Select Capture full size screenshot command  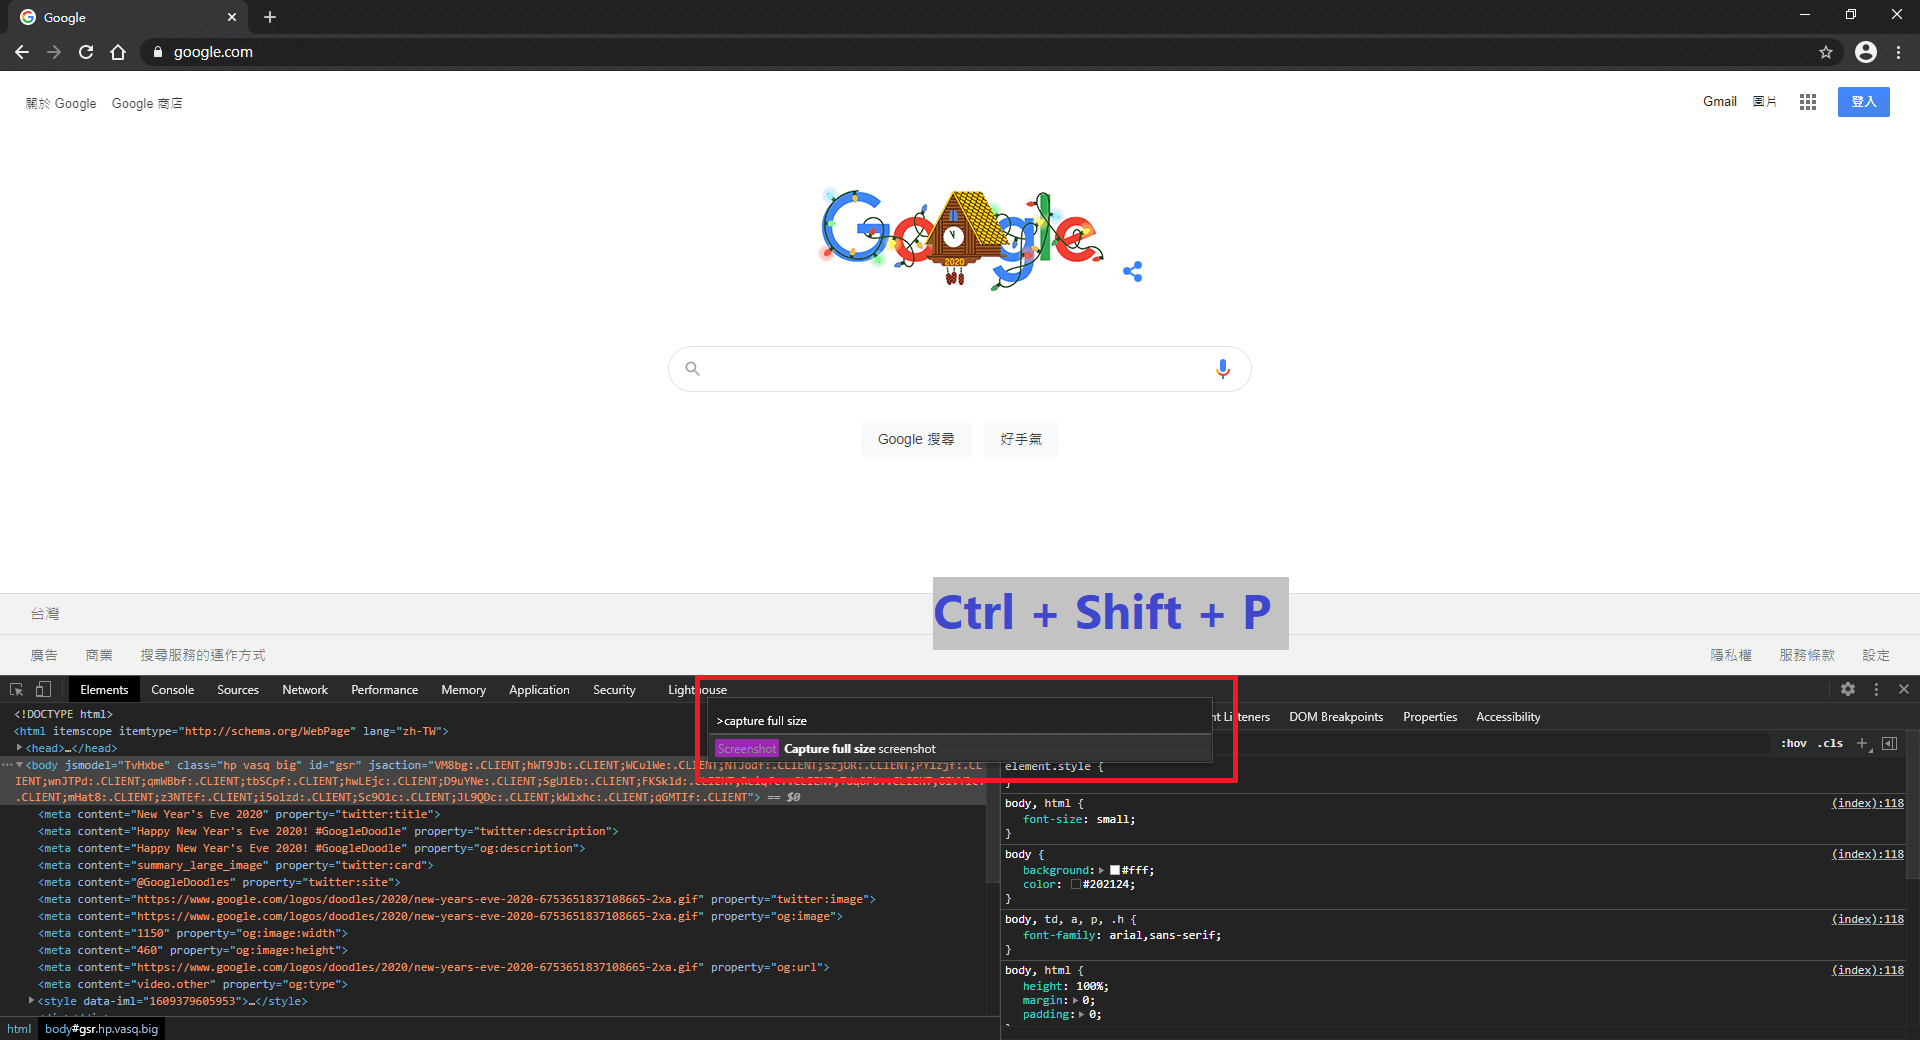[x=860, y=749]
